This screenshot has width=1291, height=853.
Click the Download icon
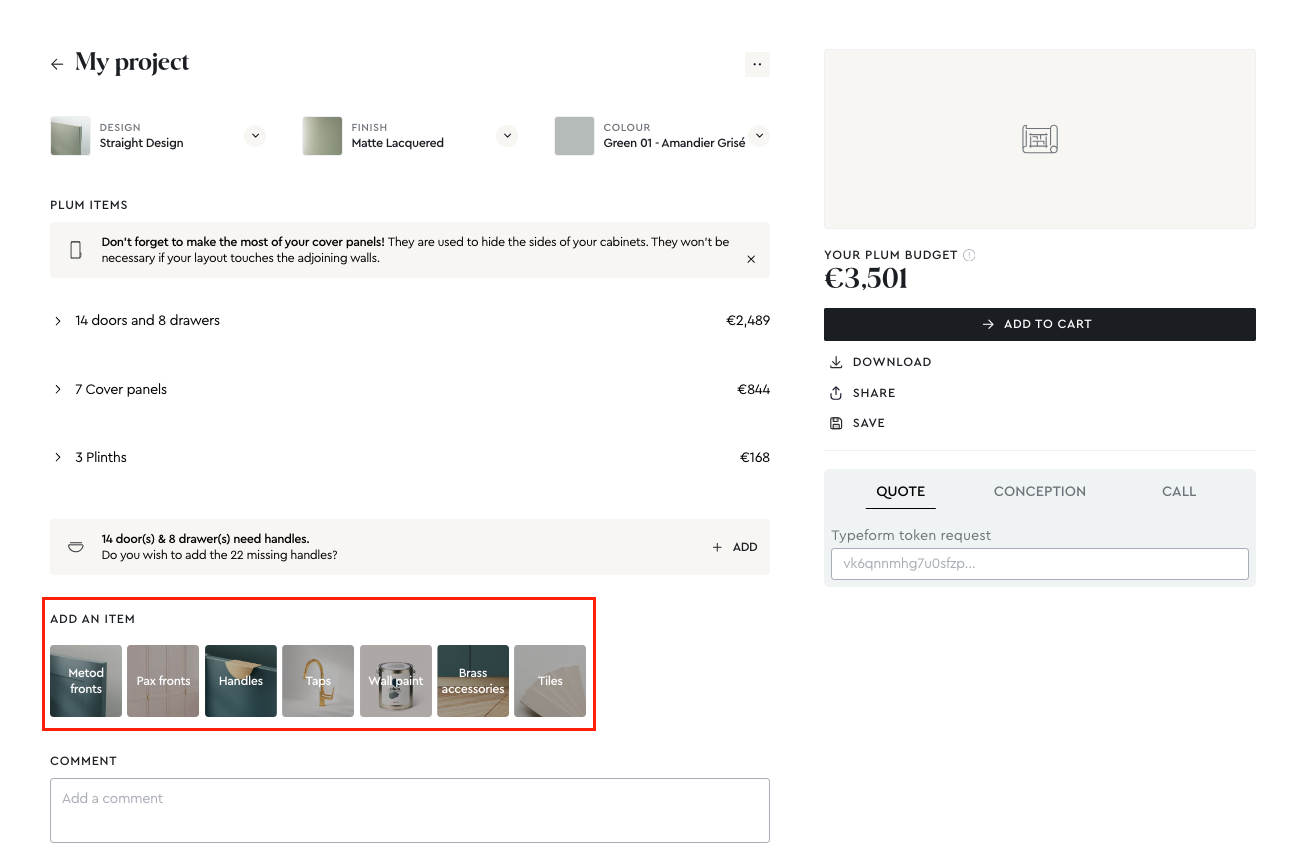pos(836,362)
